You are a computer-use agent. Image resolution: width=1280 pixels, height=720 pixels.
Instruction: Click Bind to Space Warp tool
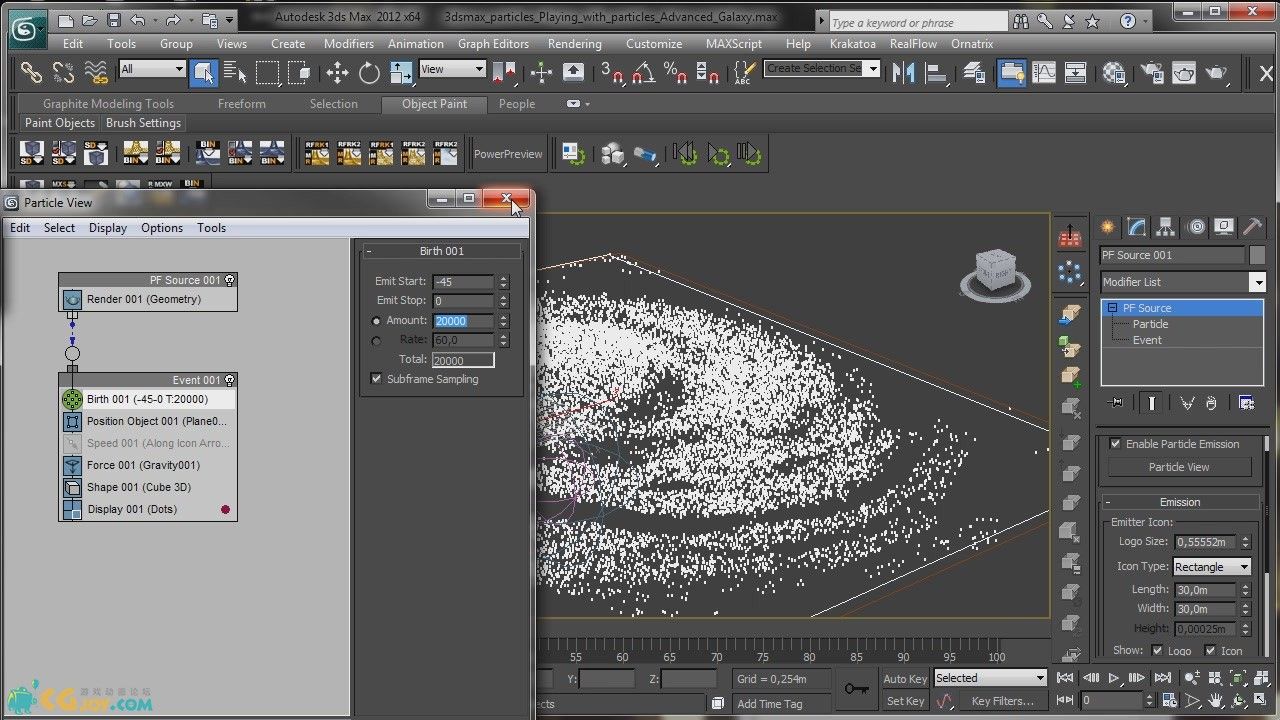[x=96, y=72]
